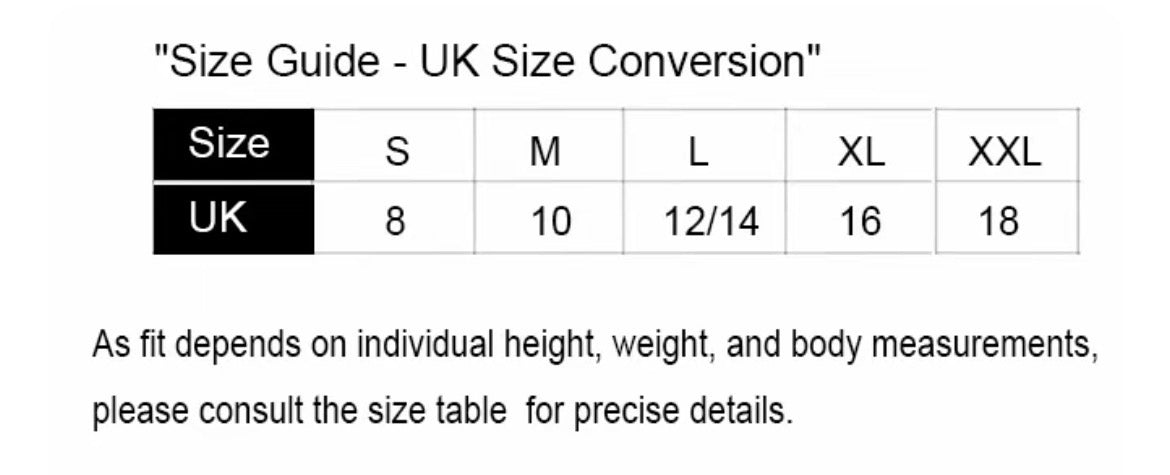Viewport: 1170px width, 475px height.
Task: Click the UK 18 cell
Action: click(x=1007, y=218)
